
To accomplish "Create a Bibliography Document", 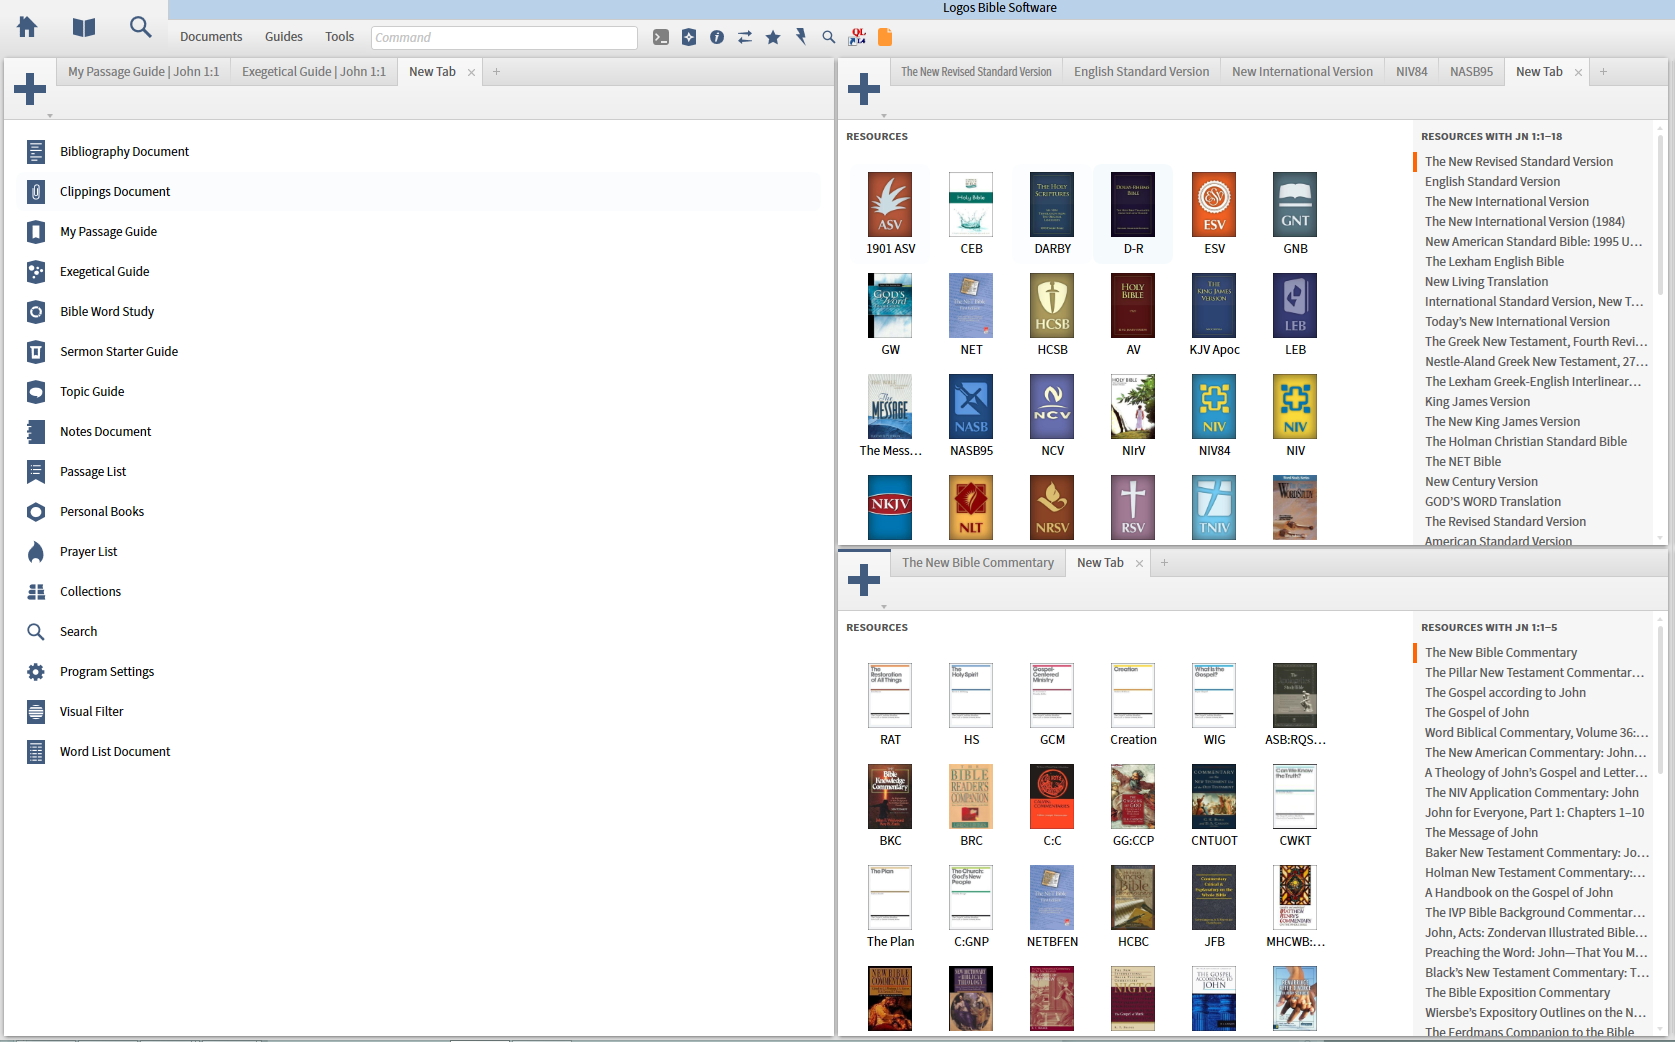I will (x=124, y=152).
